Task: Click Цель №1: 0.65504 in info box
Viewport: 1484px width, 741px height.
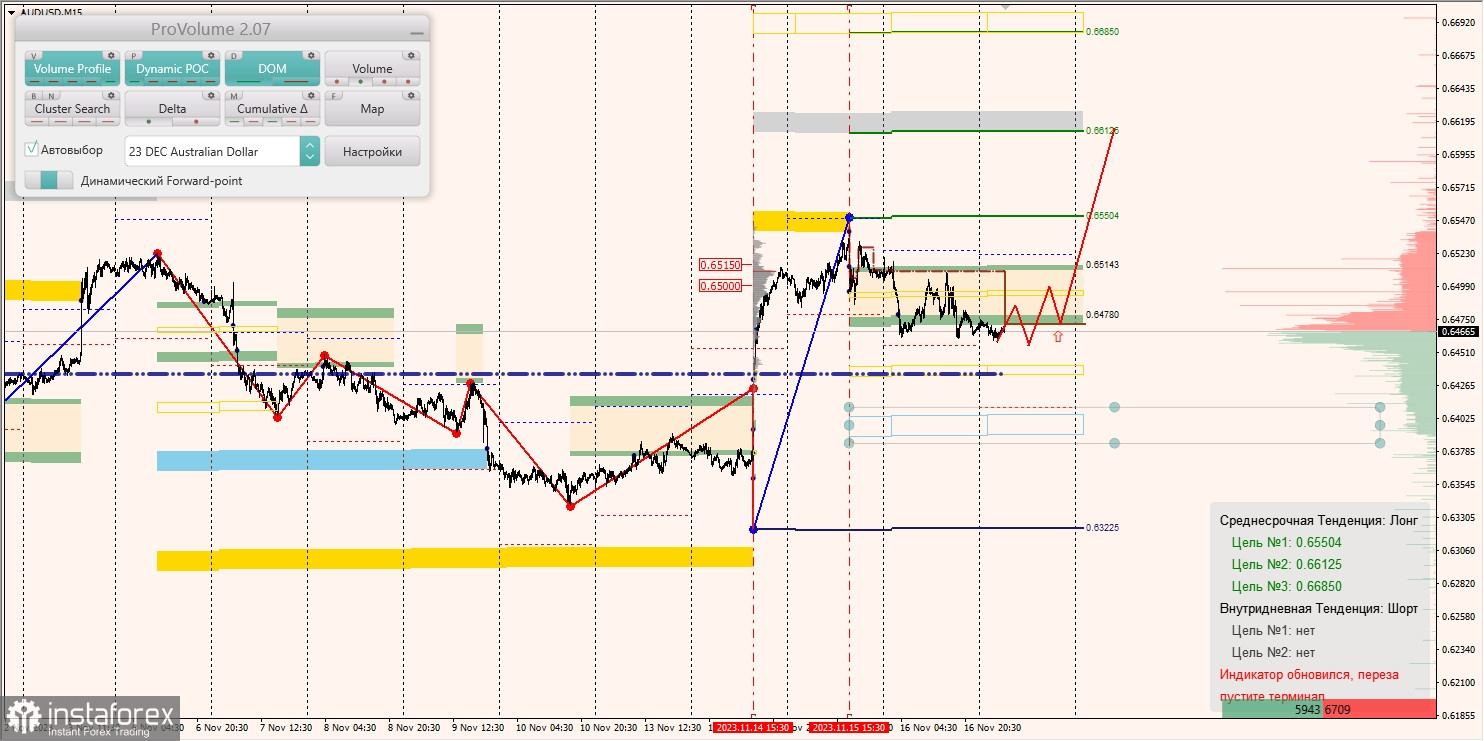Action: point(1287,543)
